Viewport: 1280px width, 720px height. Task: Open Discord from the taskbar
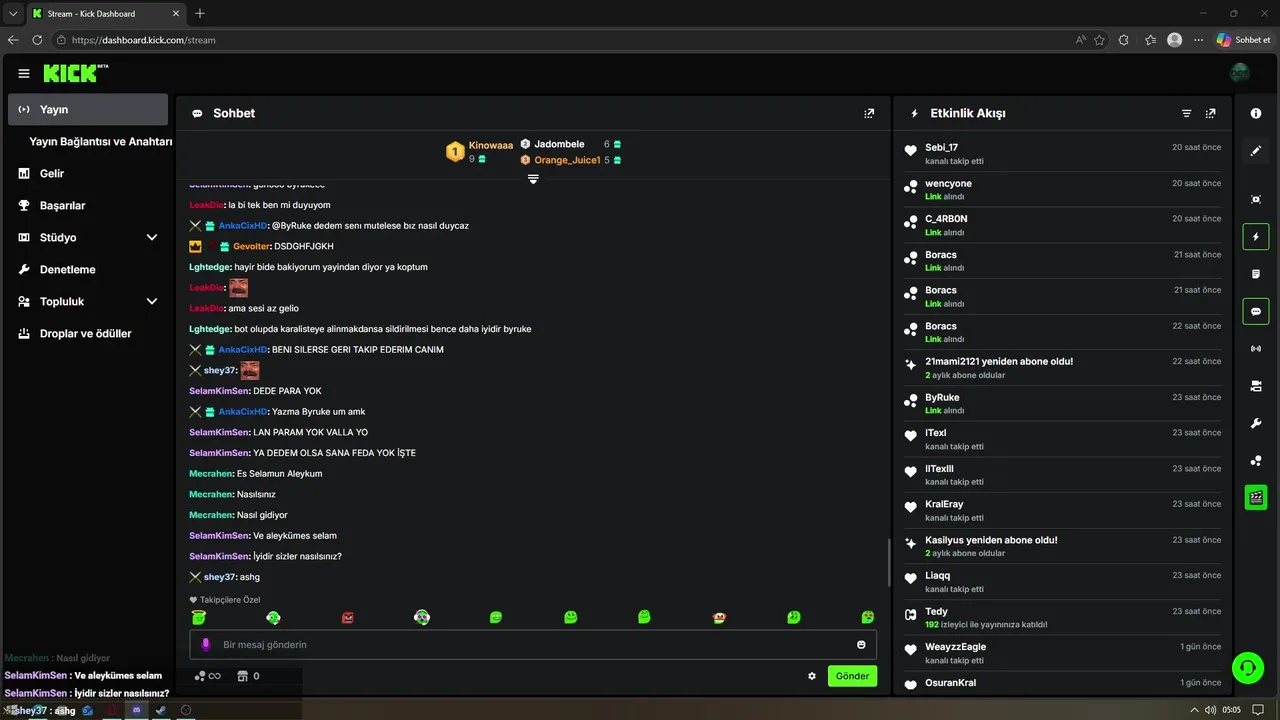pyautogui.click(x=137, y=710)
